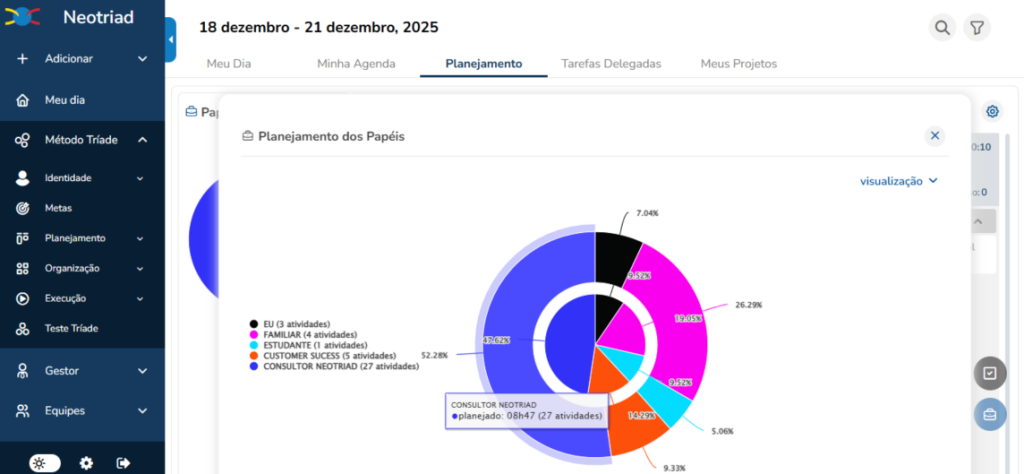Open the search magnifier icon

(941, 28)
